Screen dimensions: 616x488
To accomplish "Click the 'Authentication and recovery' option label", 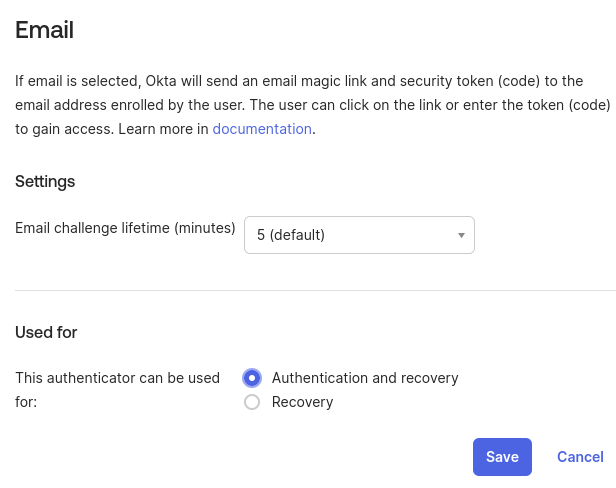I will [x=365, y=378].
